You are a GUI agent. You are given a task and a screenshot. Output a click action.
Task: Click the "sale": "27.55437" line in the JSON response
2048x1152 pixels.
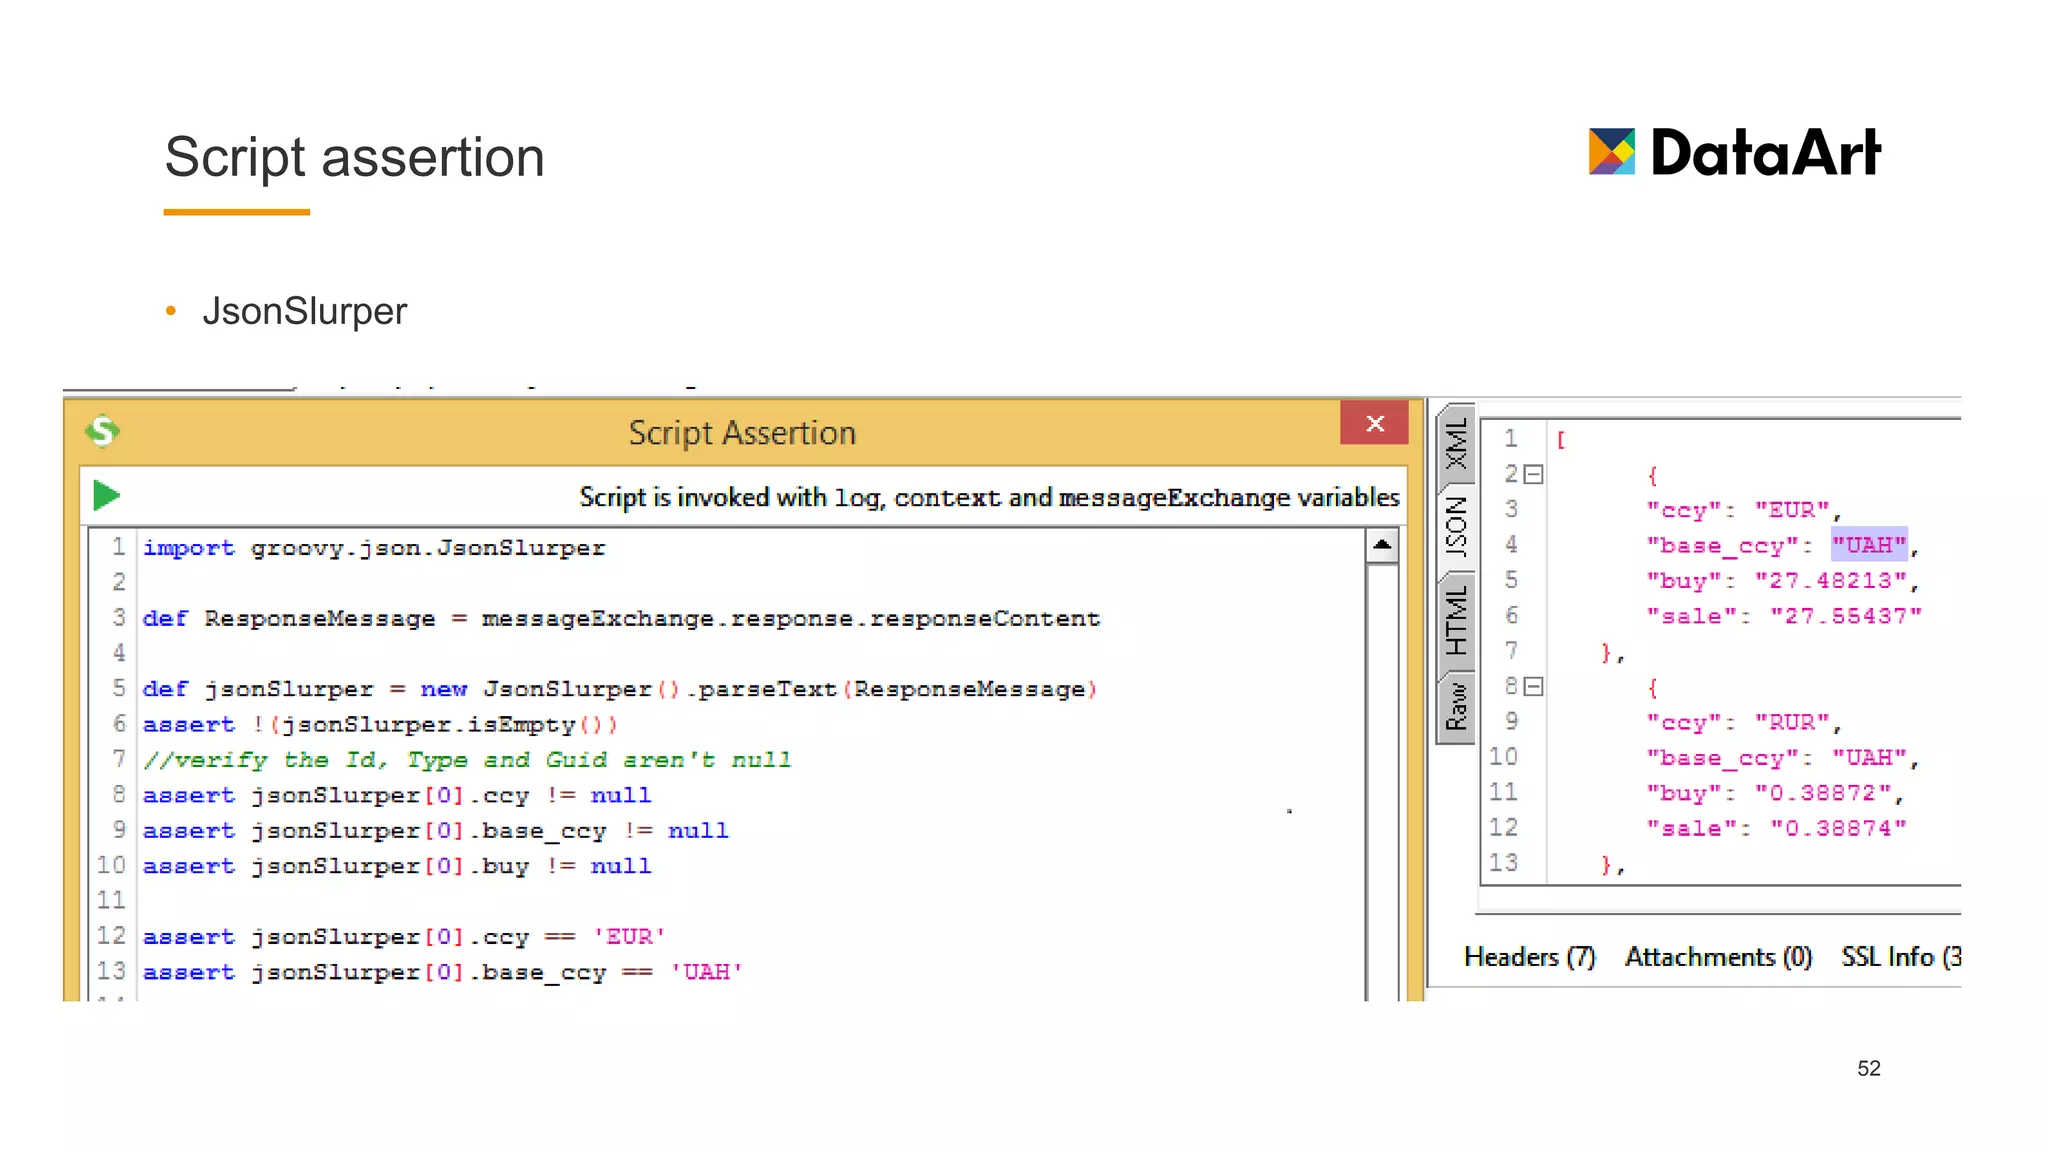tap(1784, 616)
